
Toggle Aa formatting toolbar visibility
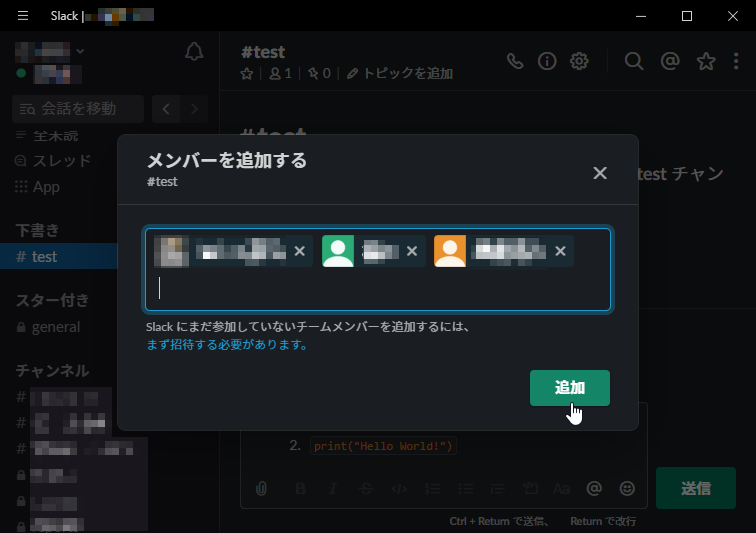562,489
